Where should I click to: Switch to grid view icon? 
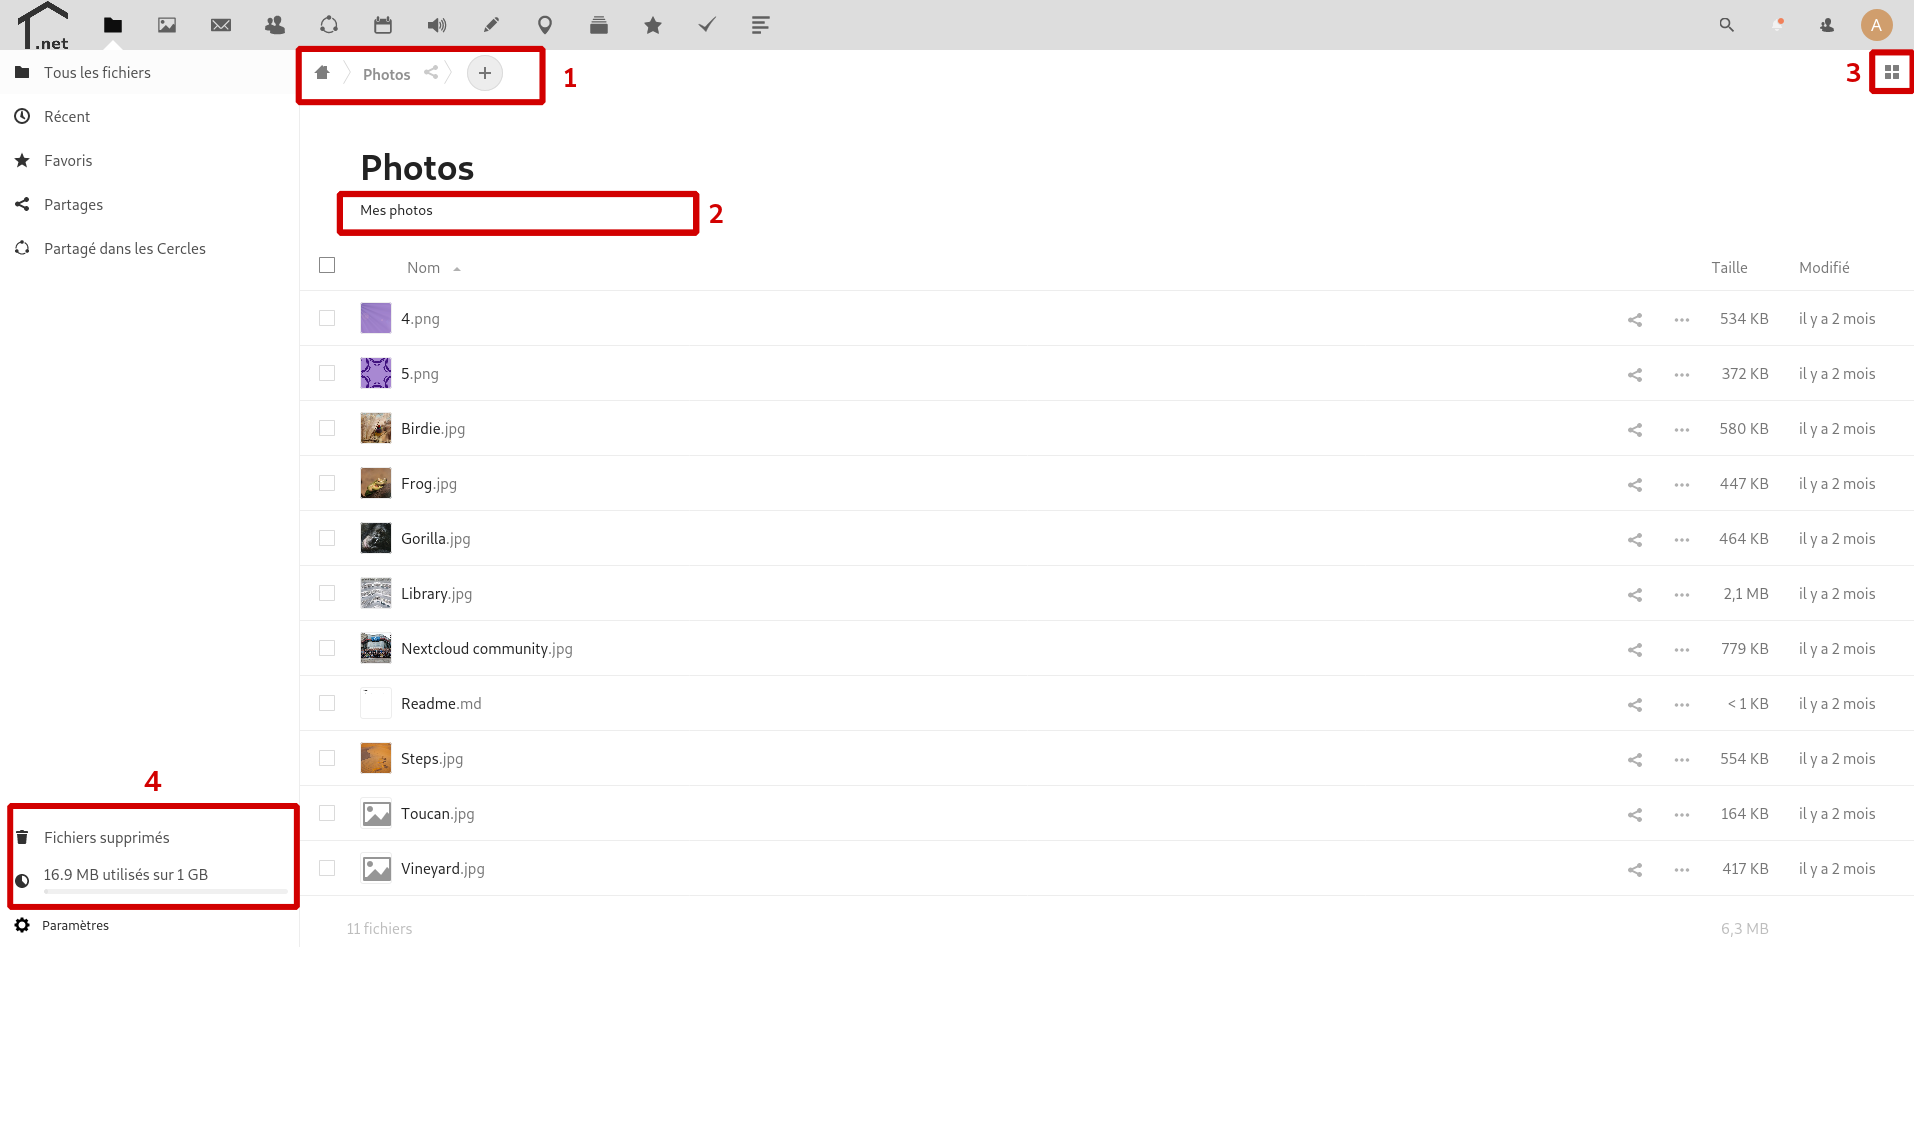(1891, 72)
